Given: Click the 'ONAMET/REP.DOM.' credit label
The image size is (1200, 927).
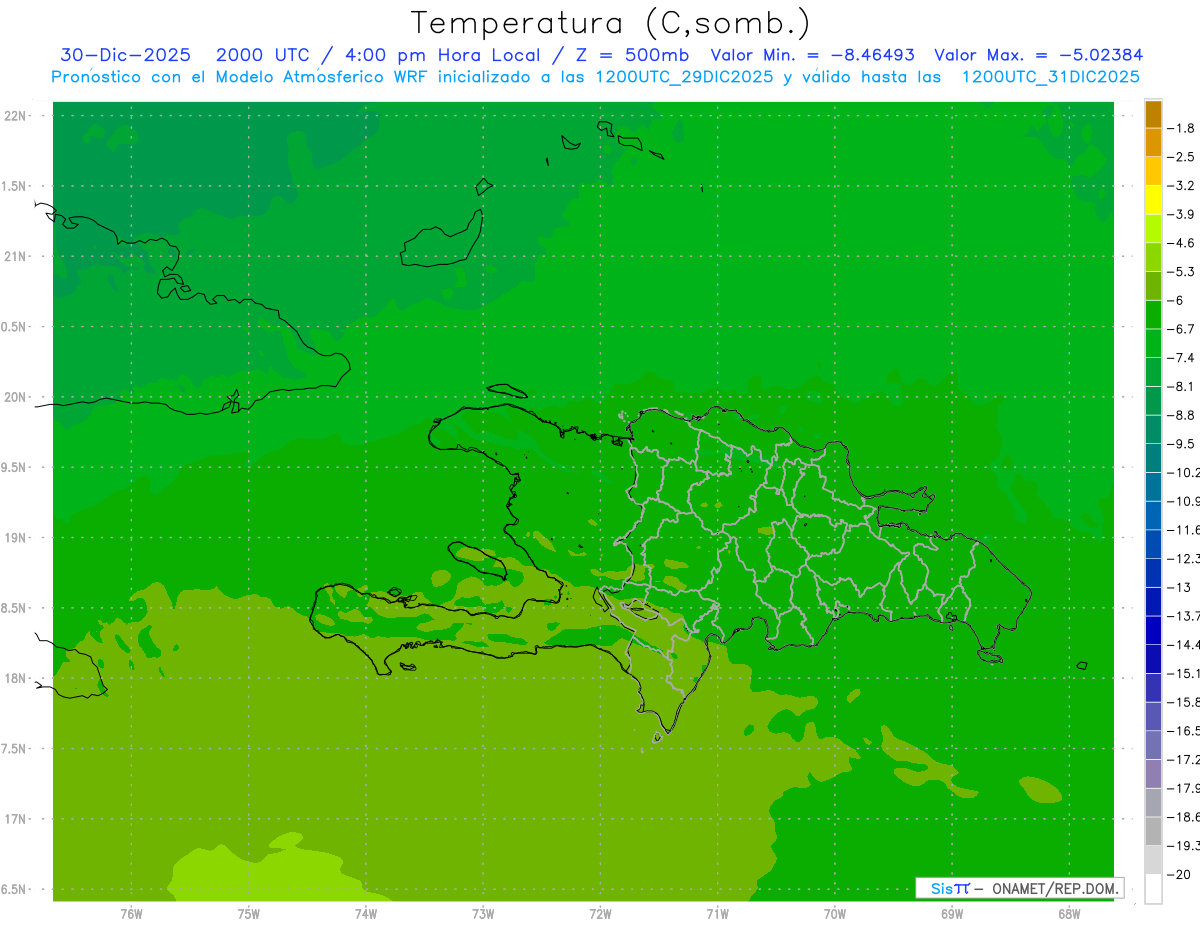Looking at the screenshot, I should click(1055, 888).
